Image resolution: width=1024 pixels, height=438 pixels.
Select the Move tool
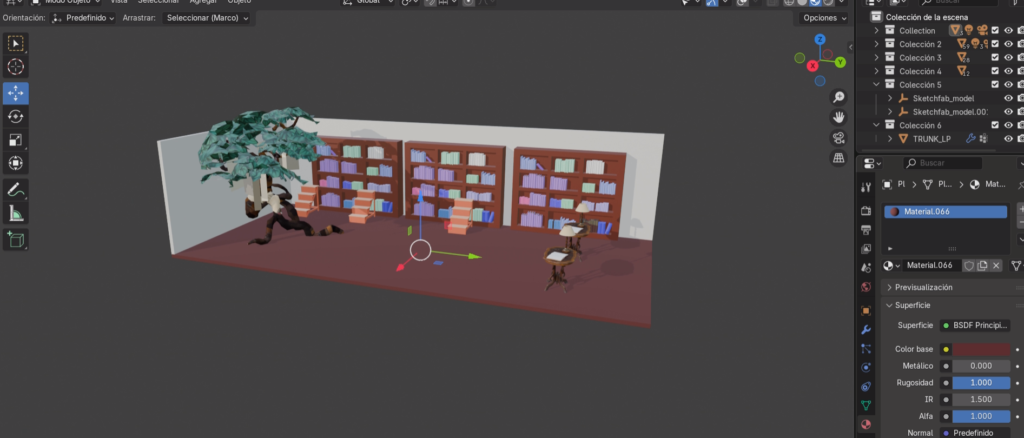point(16,93)
